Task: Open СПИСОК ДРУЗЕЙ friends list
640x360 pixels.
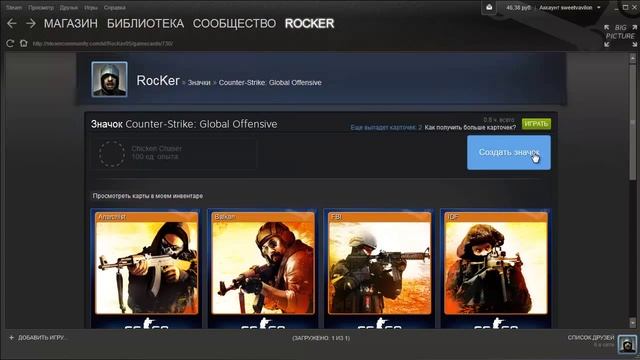Action: 591,338
